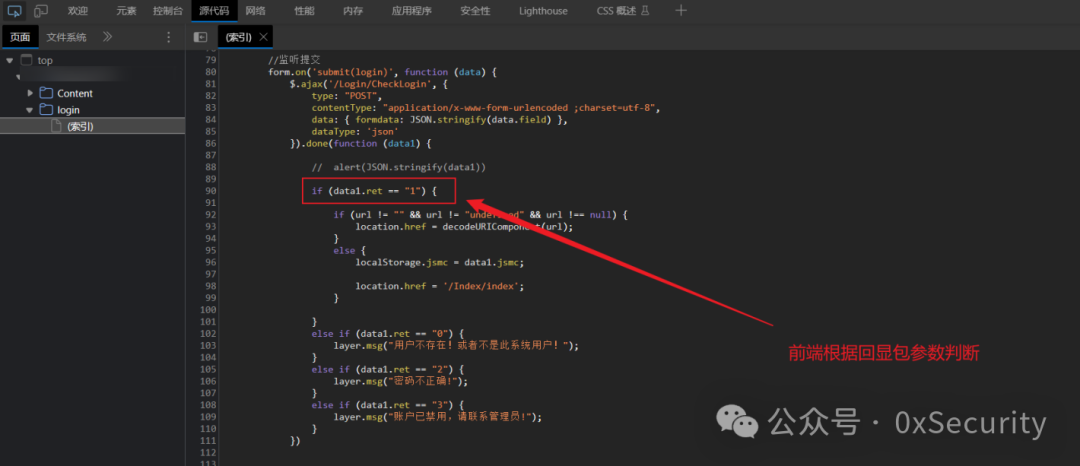This screenshot has height=466, width=1080.
Task: Collapse the login folder arrow
Action: (30, 109)
